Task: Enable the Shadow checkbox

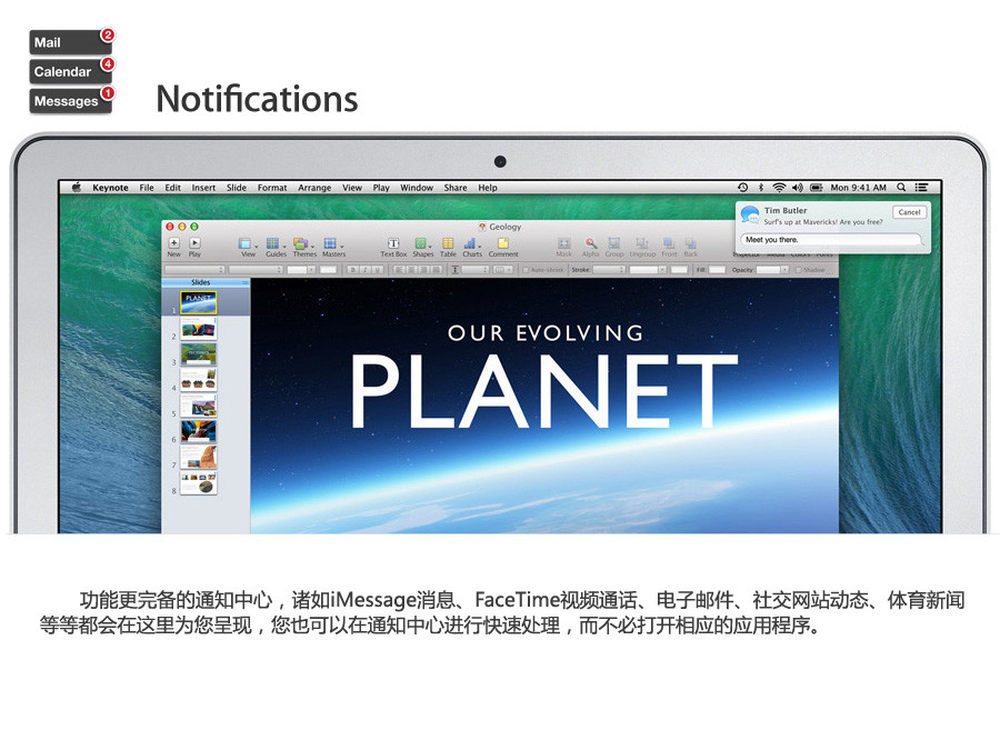Action: coord(798,270)
